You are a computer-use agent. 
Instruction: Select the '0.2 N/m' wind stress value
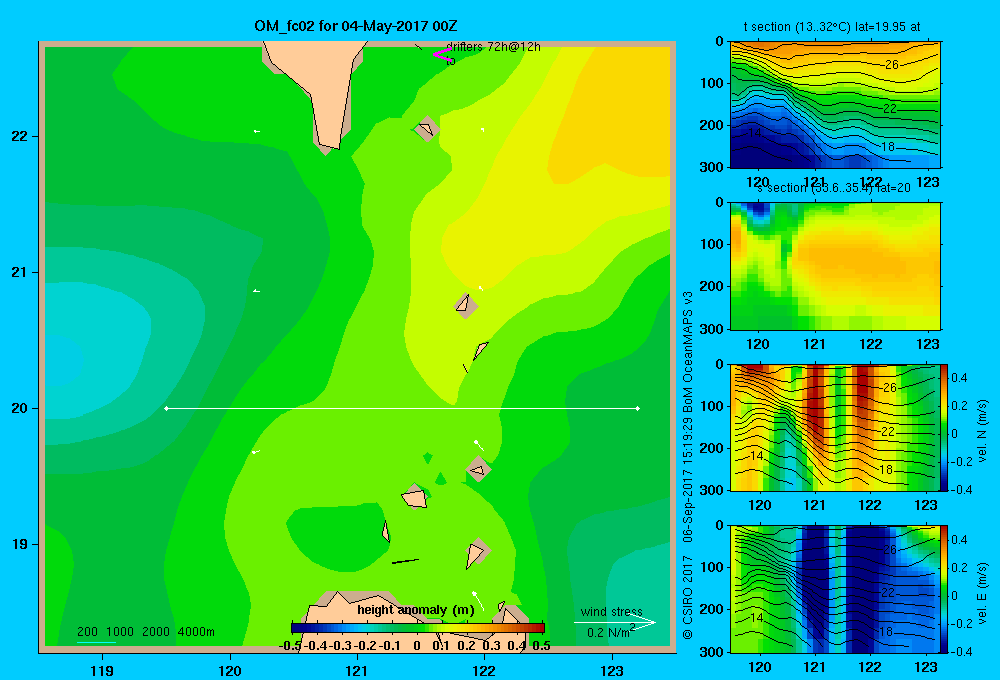(x=608, y=633)
